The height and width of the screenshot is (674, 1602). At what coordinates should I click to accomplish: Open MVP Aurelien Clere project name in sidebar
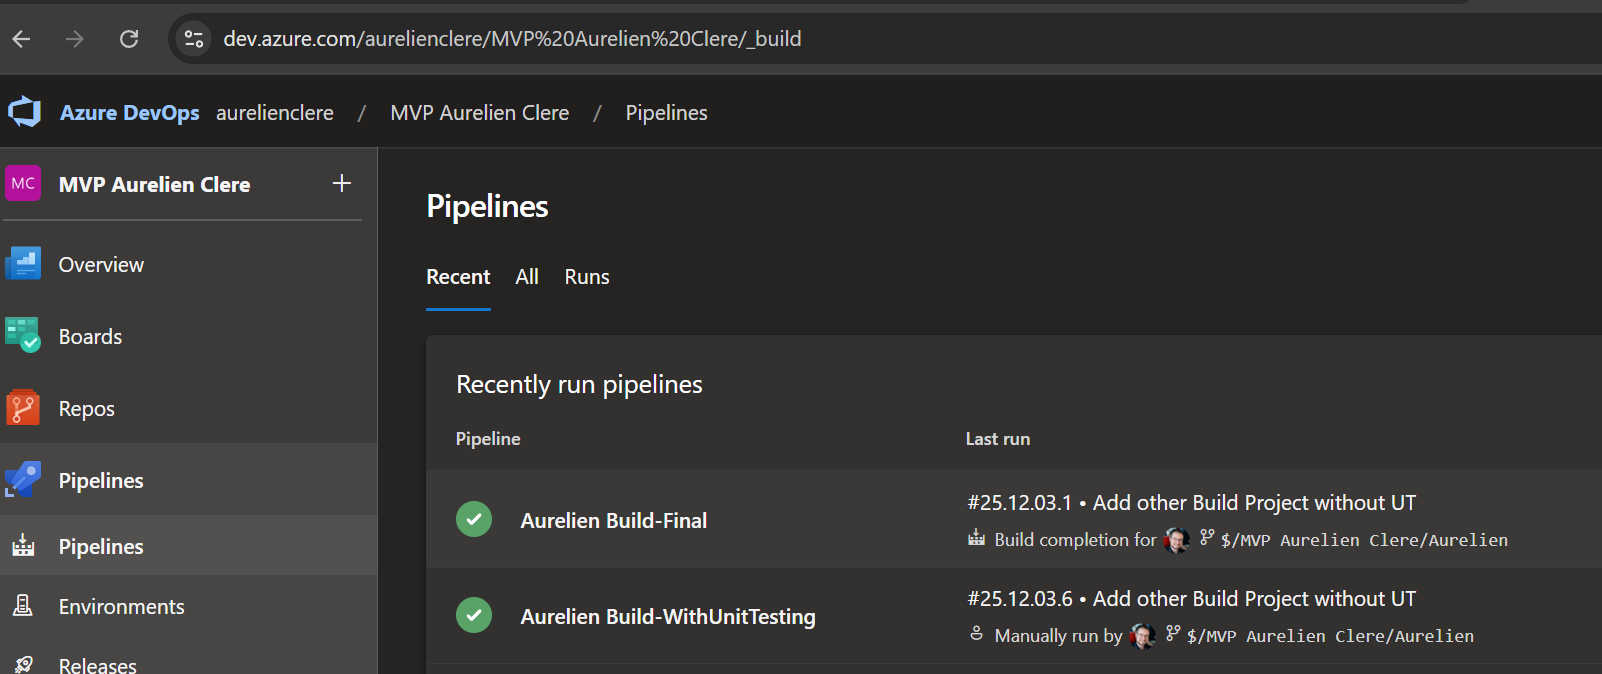(x=155, y=185)
